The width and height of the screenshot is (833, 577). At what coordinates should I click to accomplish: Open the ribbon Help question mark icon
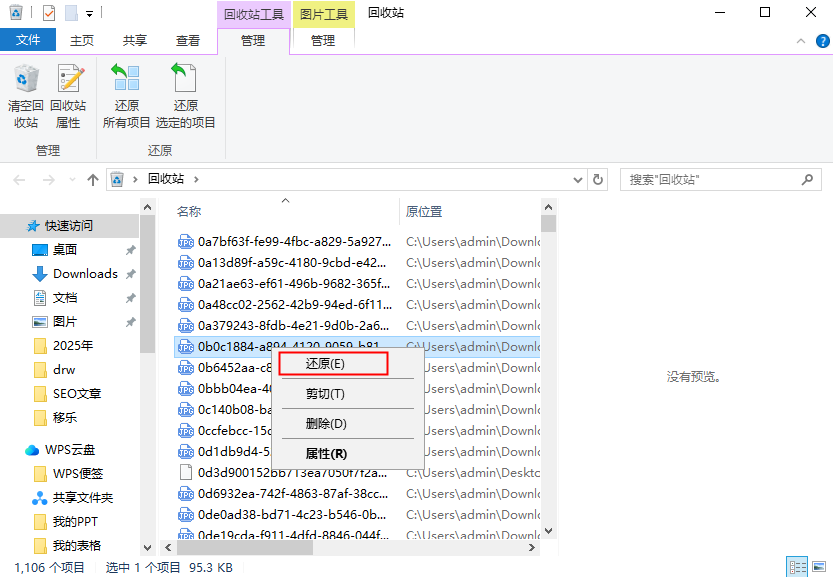(x=820, y=41)
